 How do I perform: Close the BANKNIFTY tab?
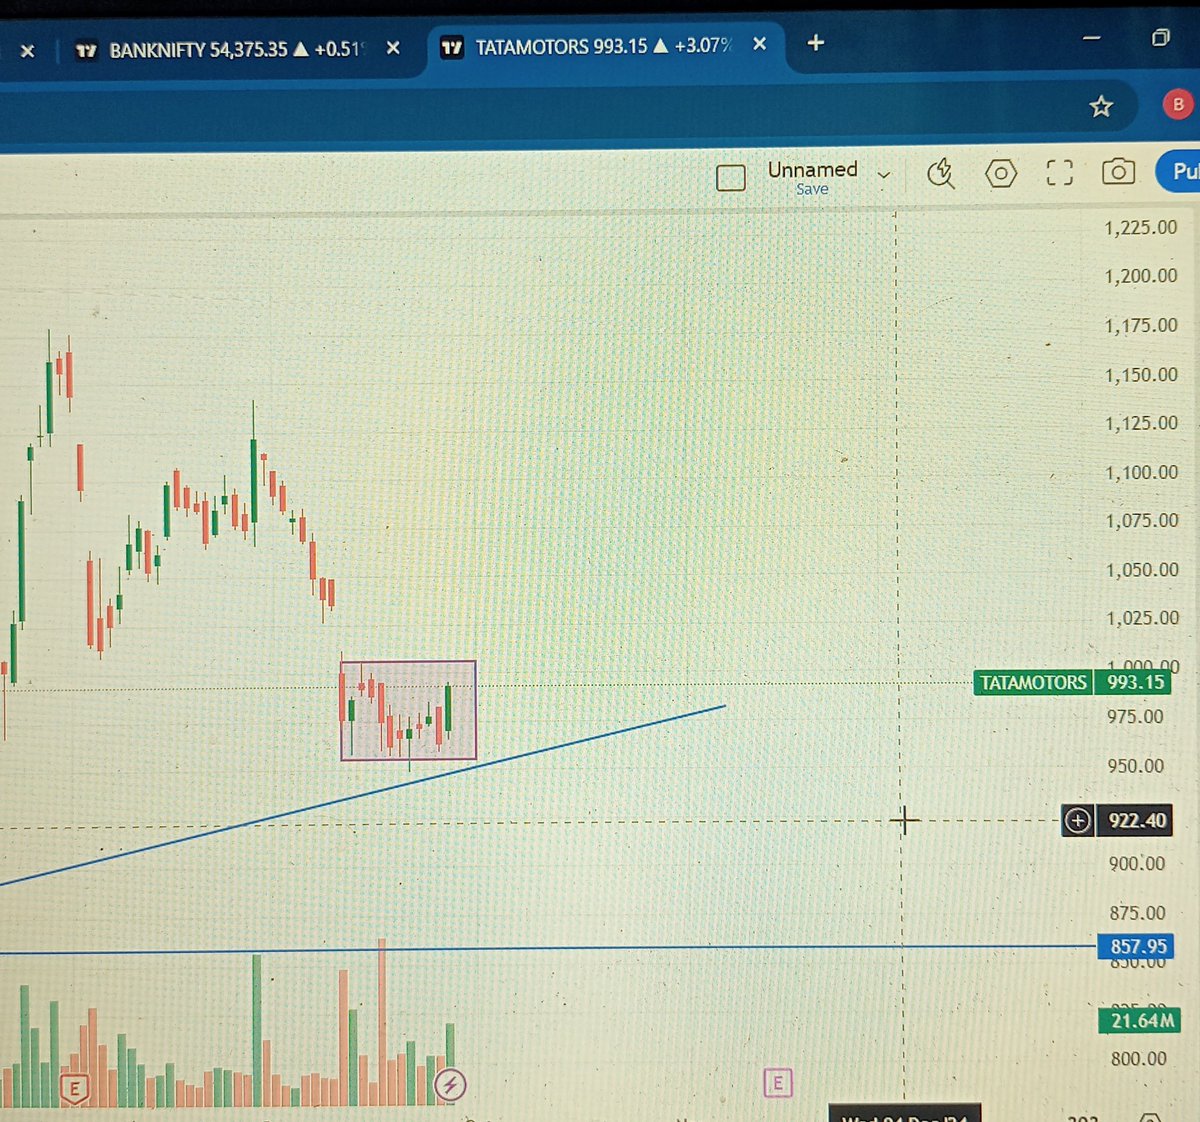[x=393, y=48]
